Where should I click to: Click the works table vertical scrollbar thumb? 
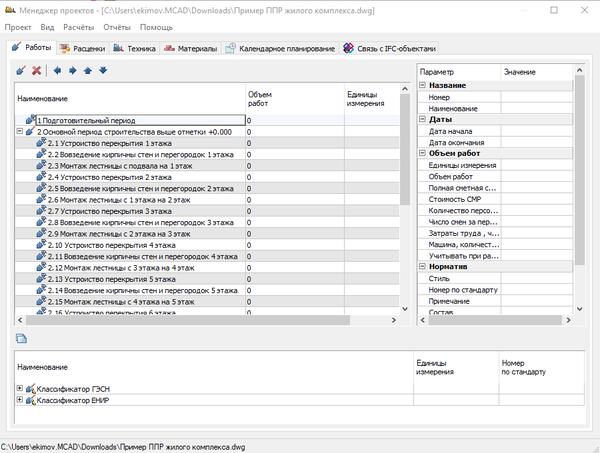tap(405, 149)
